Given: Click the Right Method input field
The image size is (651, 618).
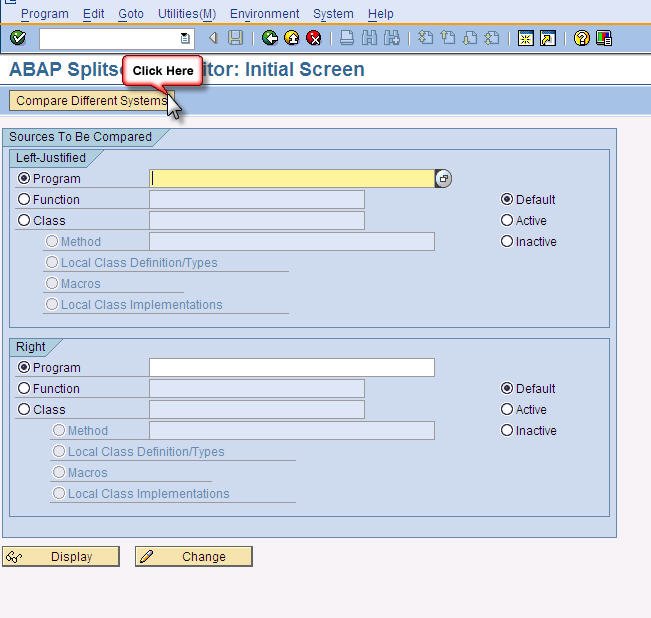Looking at the screenshot, I should [x=292, y=430].
